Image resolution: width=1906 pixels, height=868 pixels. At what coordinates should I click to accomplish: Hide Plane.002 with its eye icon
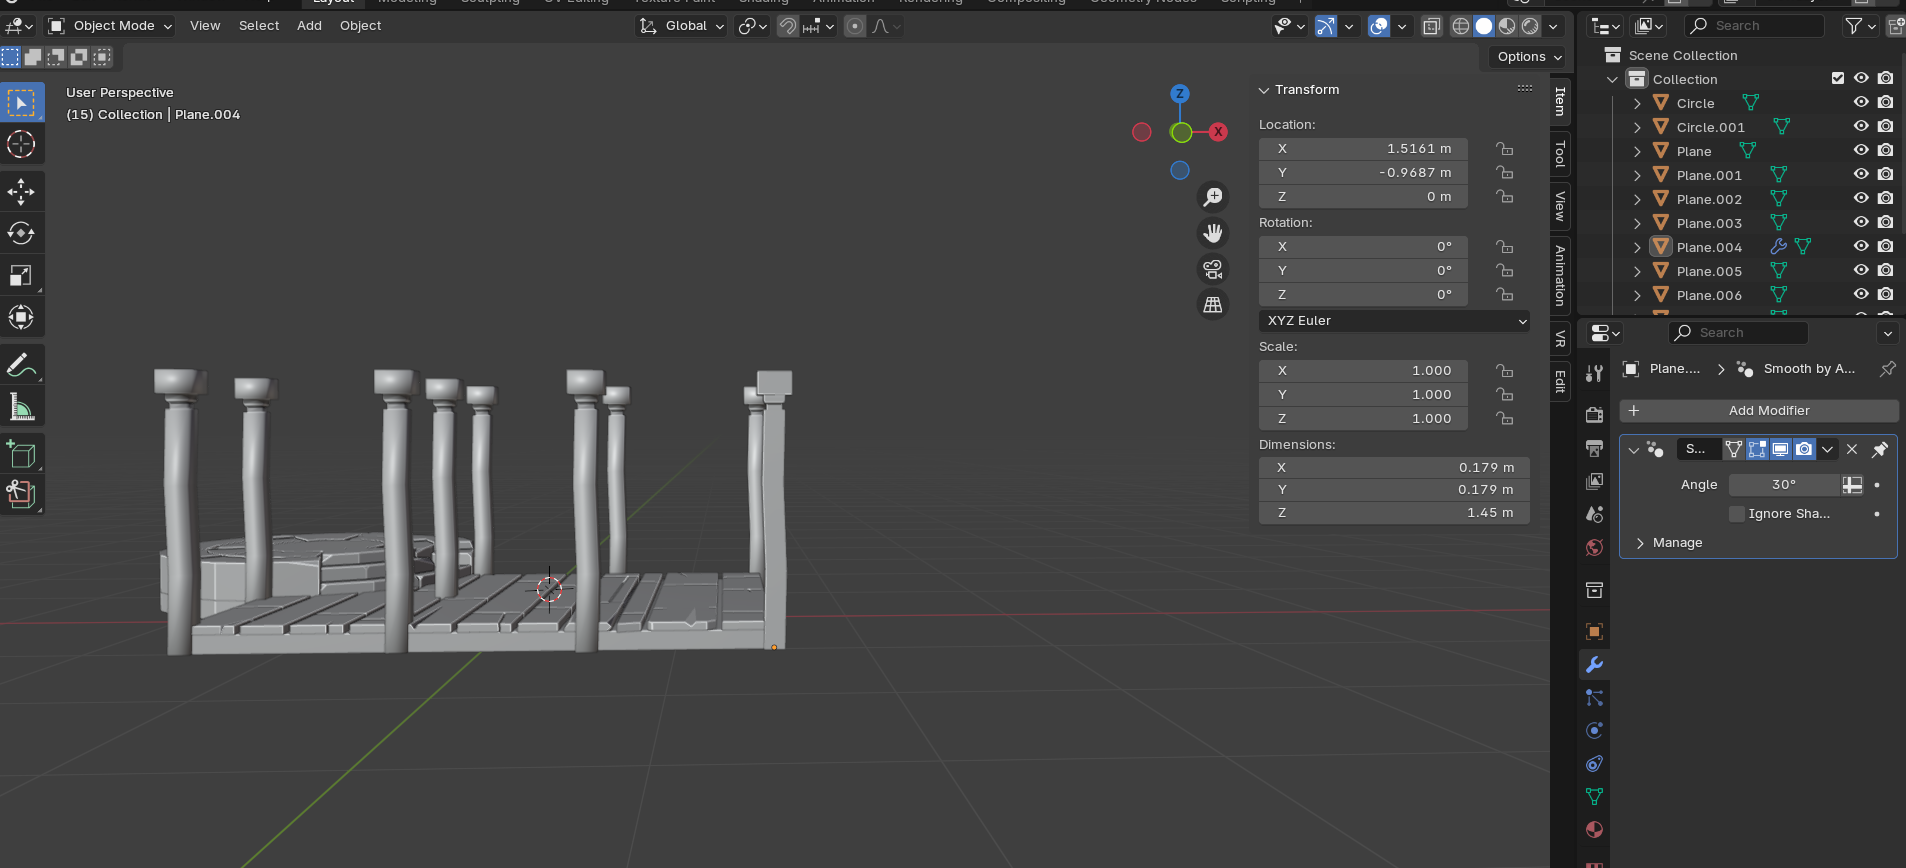(1861, 198)
